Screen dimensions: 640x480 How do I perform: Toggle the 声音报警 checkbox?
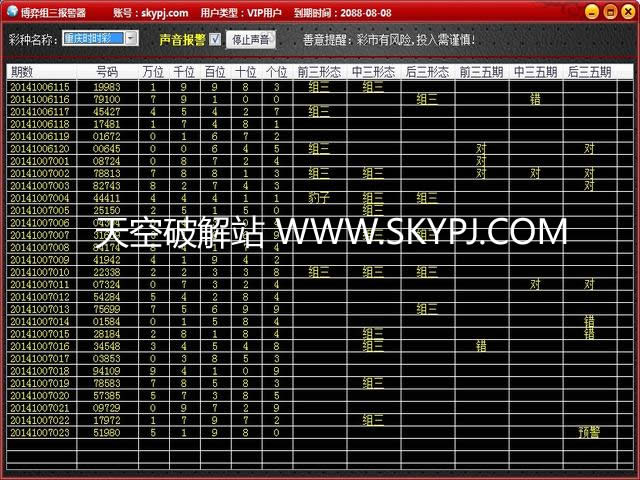tap(215, 39)
